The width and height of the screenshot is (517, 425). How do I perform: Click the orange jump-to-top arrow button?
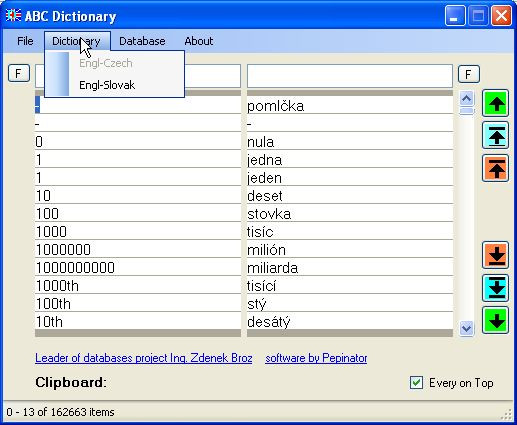[495, 168]
